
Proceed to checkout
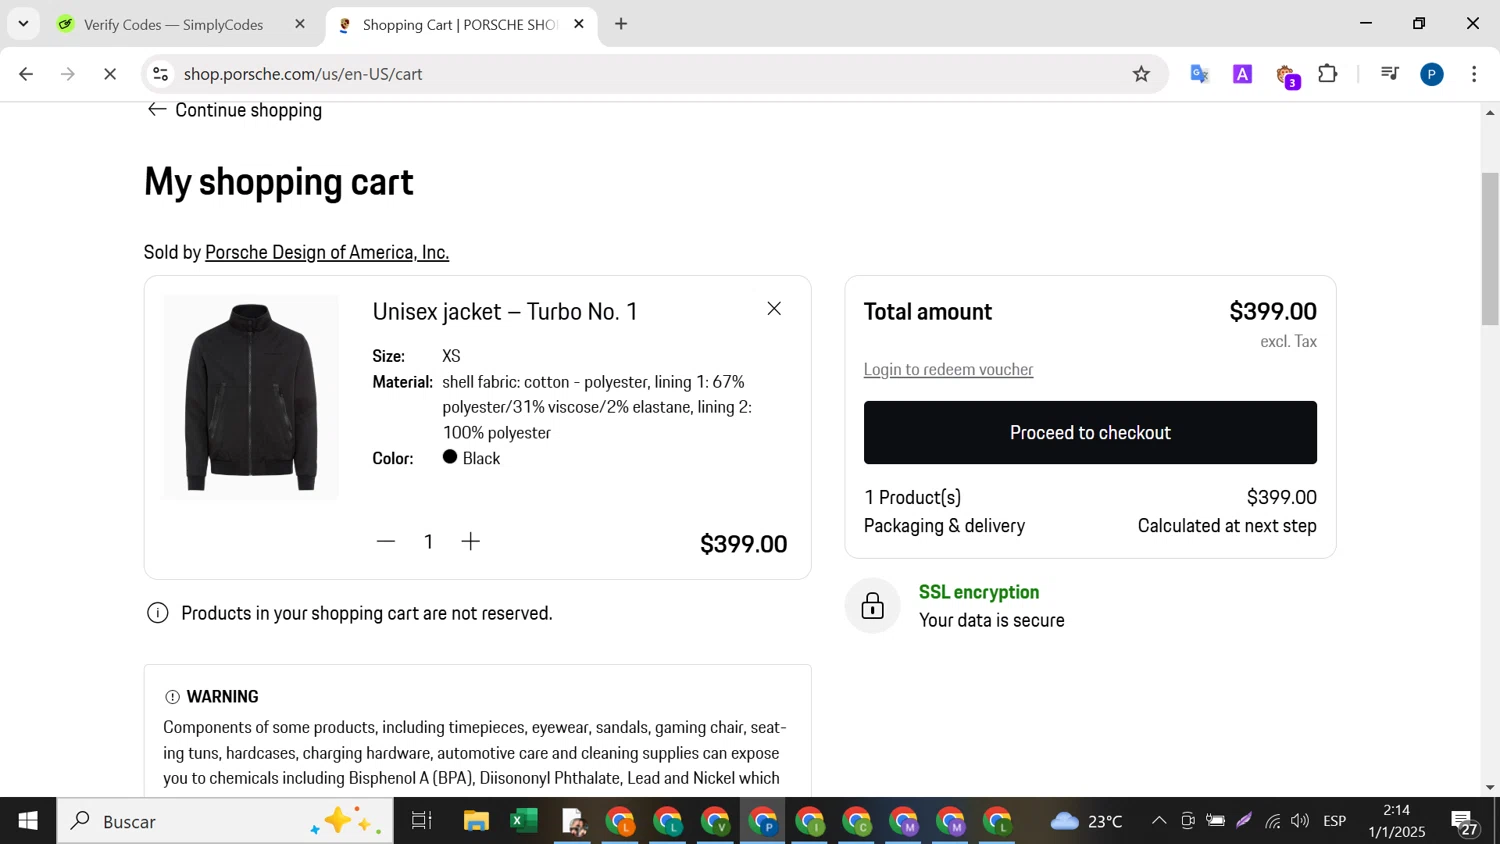[1090, 432]
